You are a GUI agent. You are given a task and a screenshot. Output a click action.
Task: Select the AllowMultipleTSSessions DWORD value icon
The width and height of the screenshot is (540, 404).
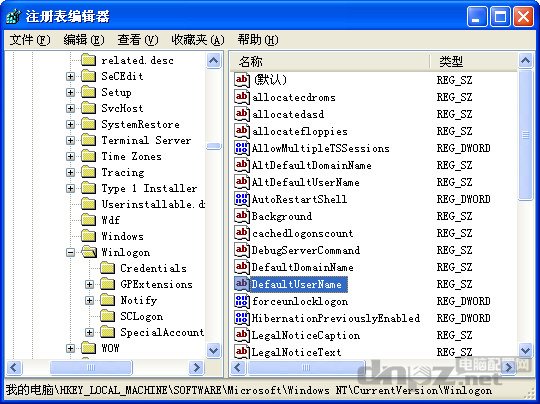pos(242,148)
